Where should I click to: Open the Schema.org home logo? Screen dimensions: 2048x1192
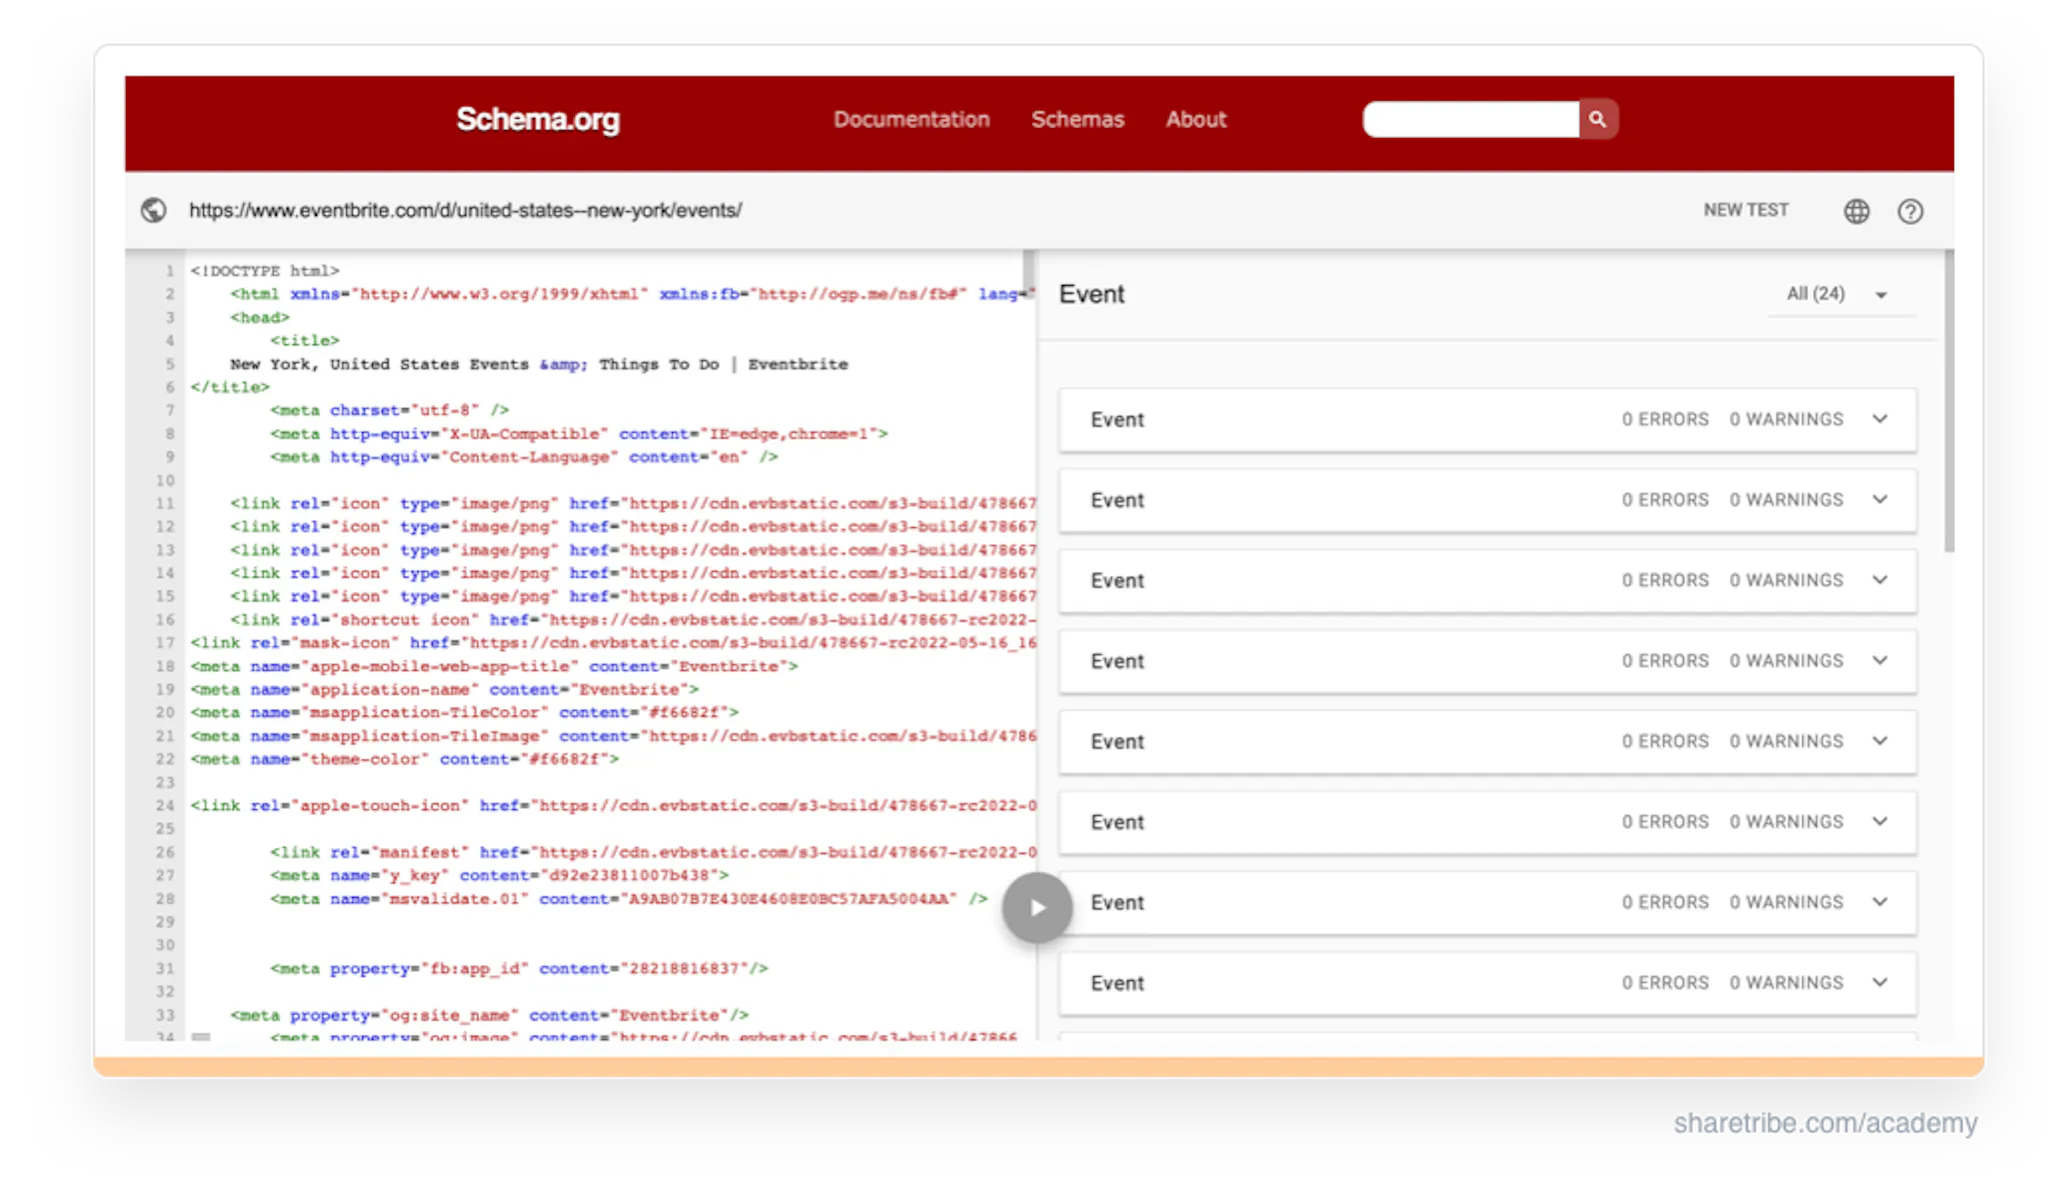point(538,119)
